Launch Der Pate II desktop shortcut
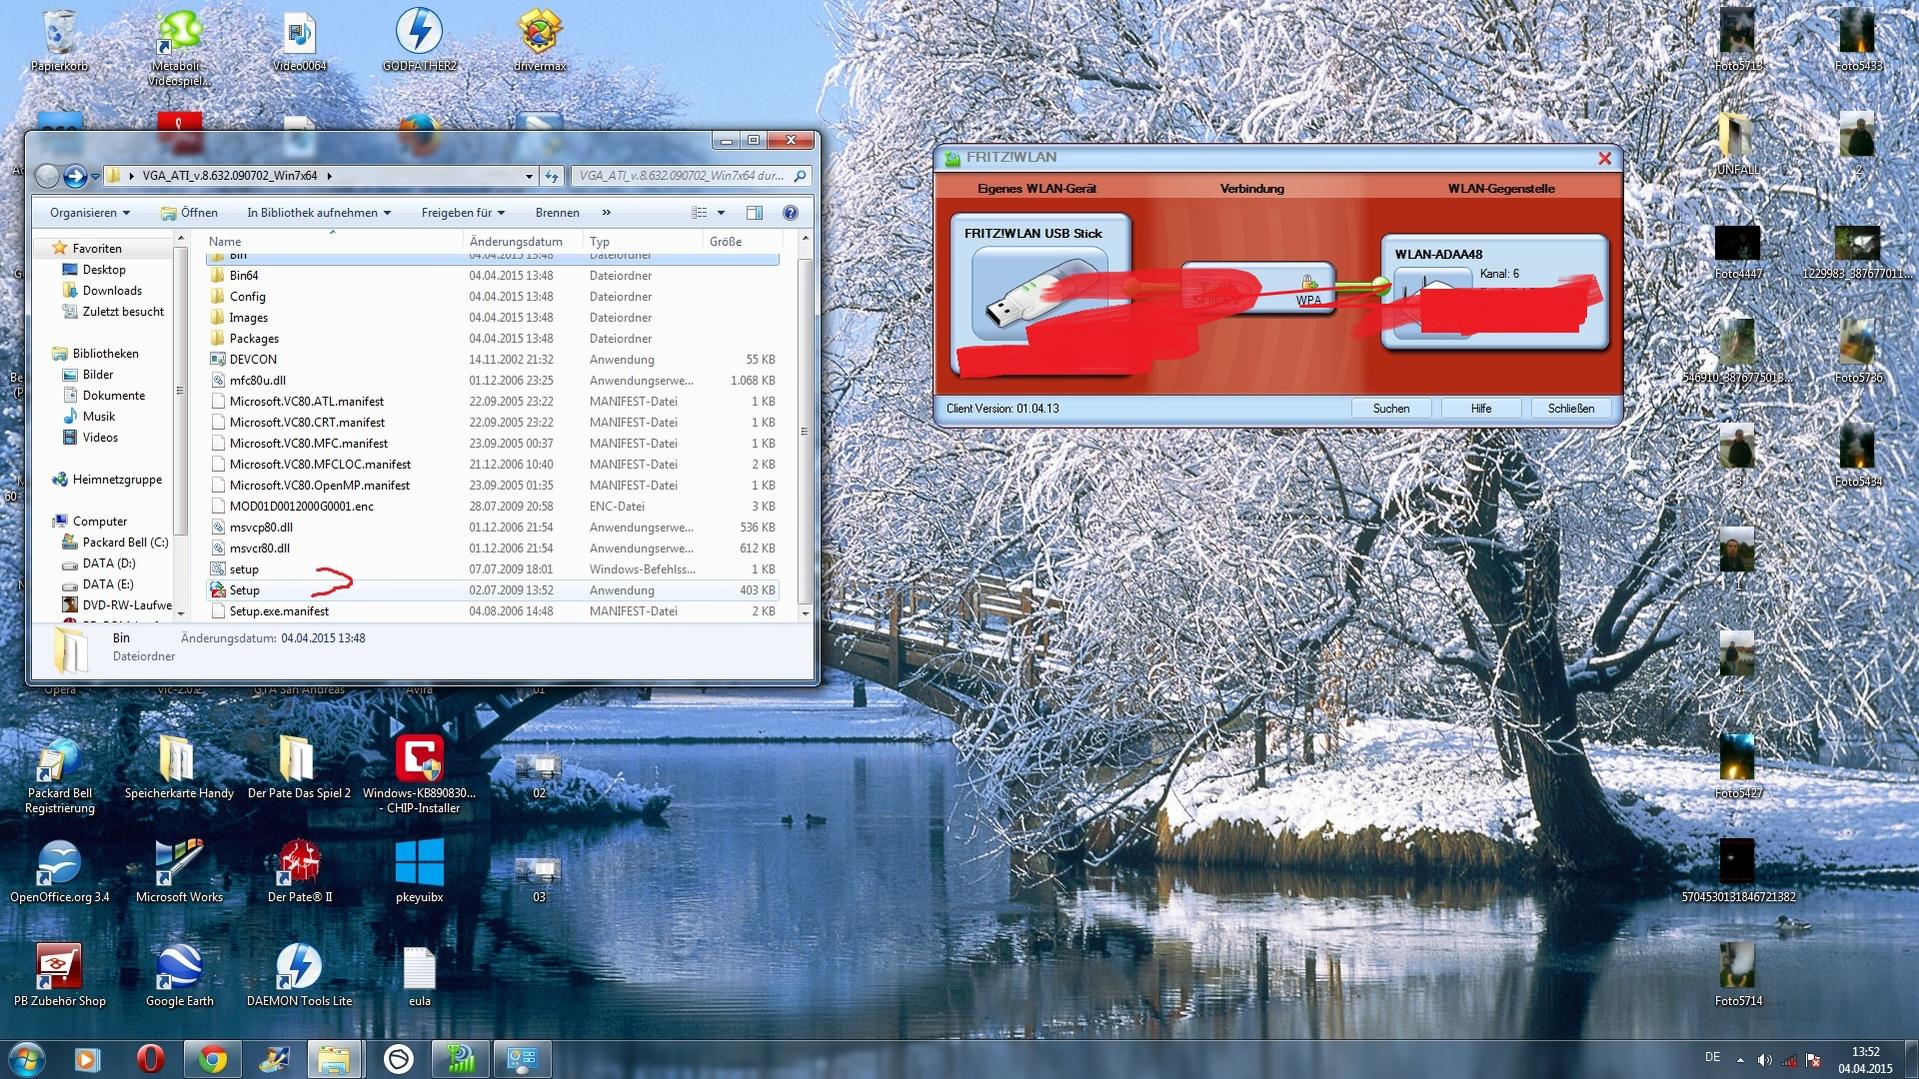This screenshot has width=1919, height=1079. coord(299,871)
